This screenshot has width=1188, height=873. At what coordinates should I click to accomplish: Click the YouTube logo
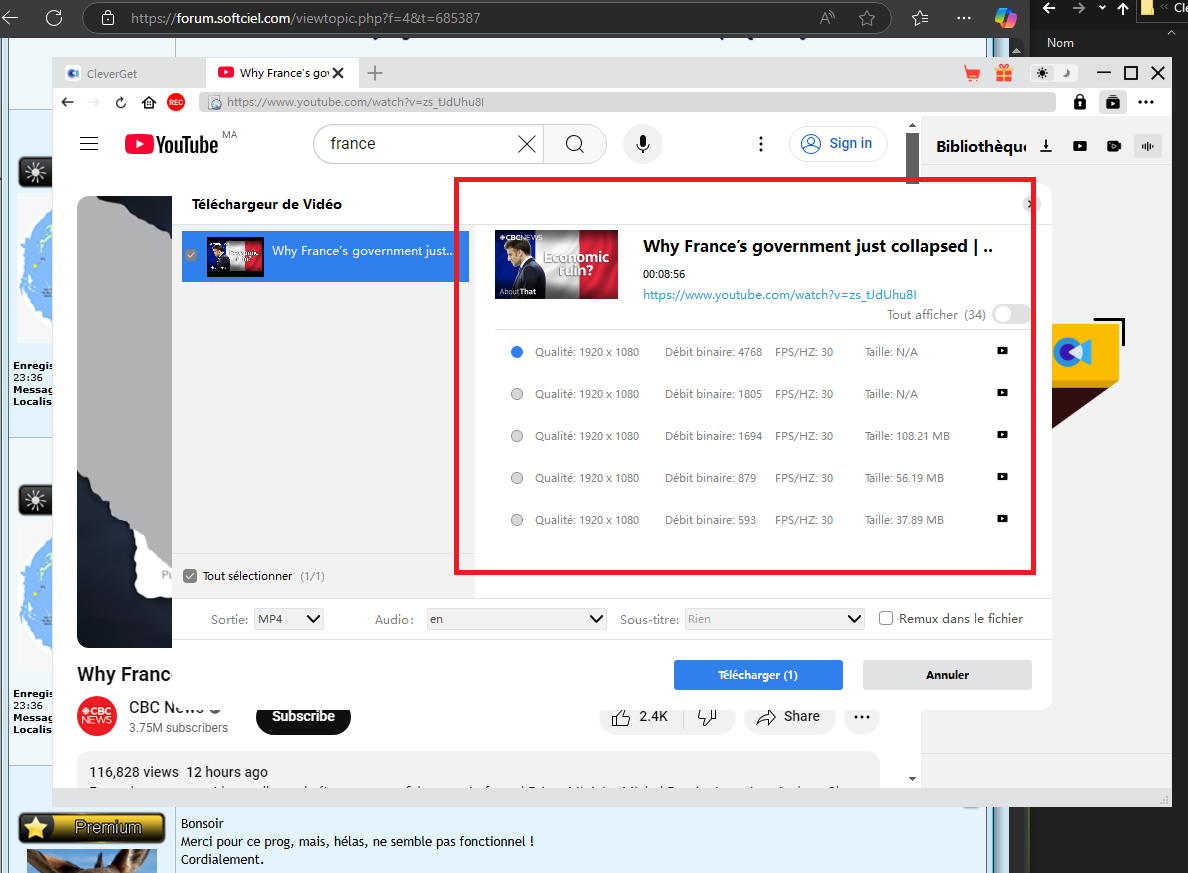(171, 144)
